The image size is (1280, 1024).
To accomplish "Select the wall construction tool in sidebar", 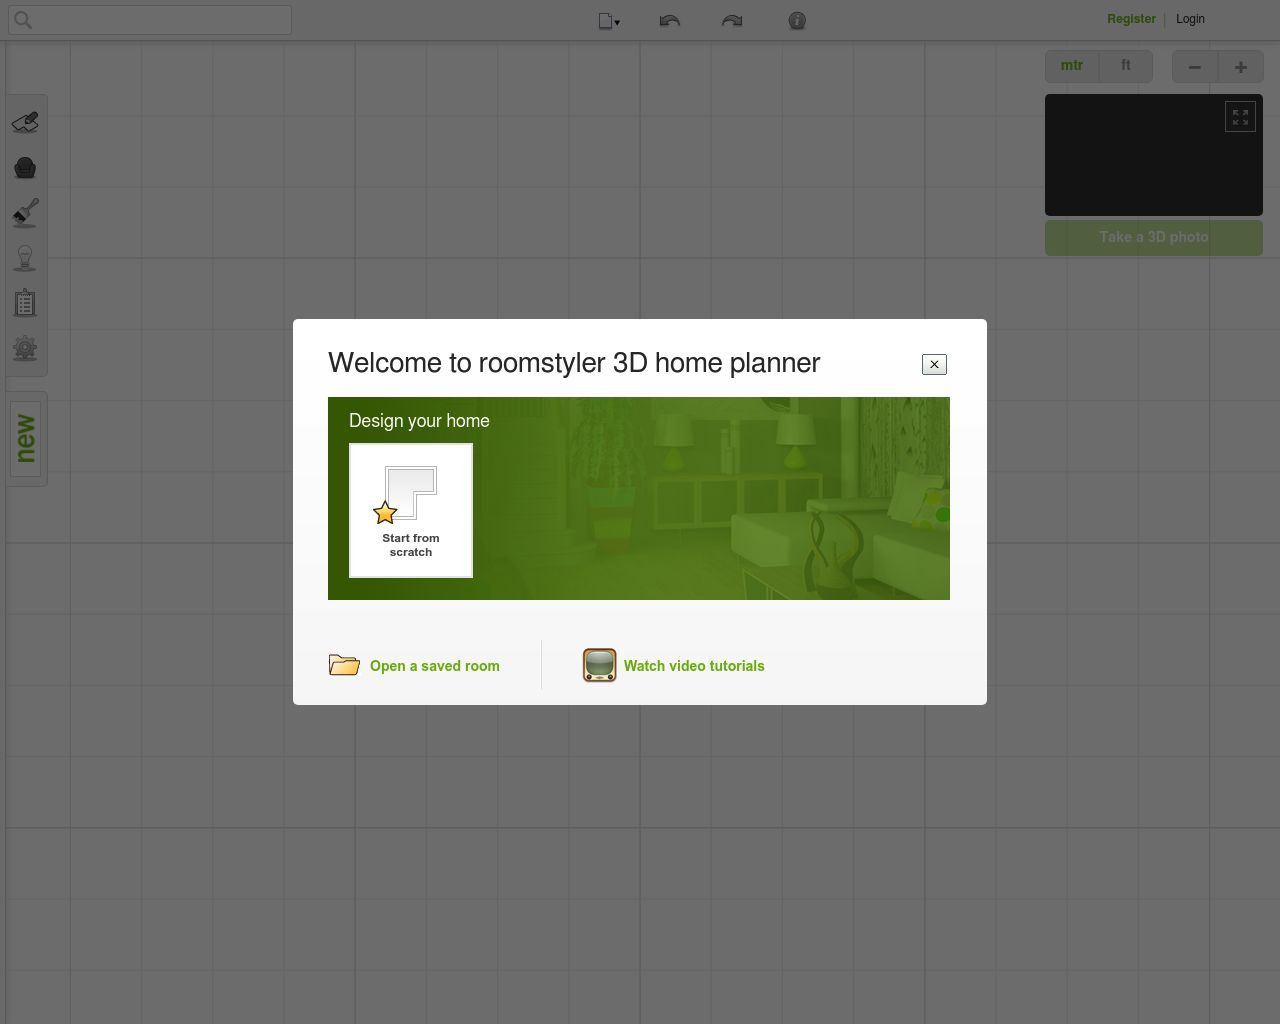I will tap(25, 122).
